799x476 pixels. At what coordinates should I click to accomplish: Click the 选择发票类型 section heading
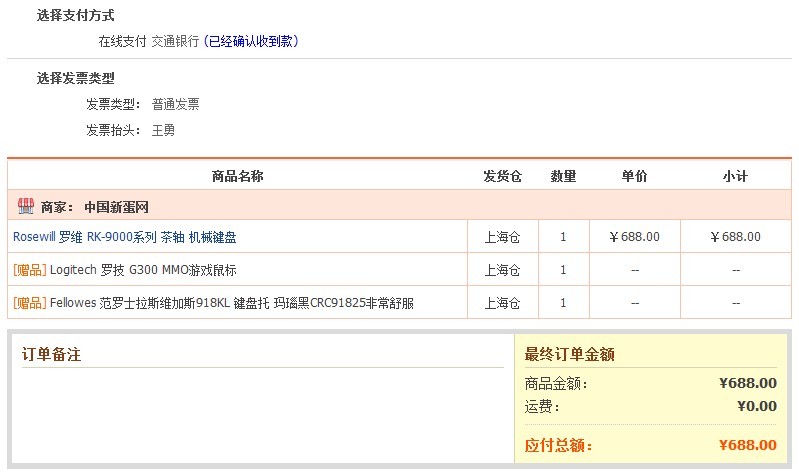(75, 78)
